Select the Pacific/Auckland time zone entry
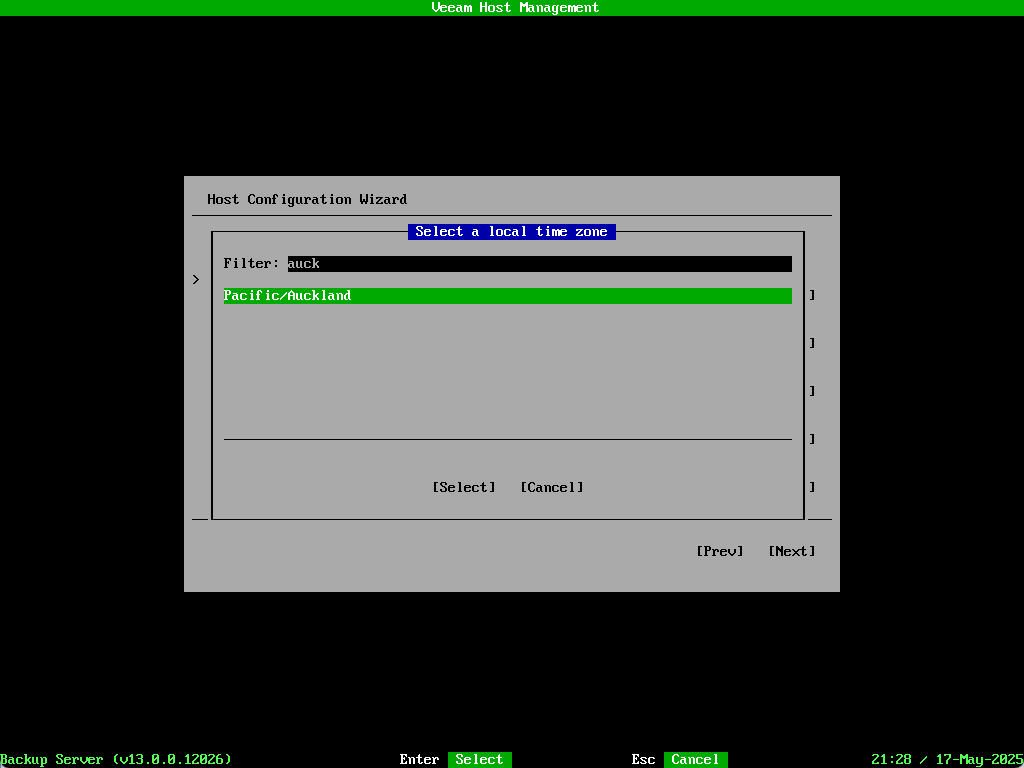Image resolution: width=1024 pixels, height=768 pixels. point(507,296)
